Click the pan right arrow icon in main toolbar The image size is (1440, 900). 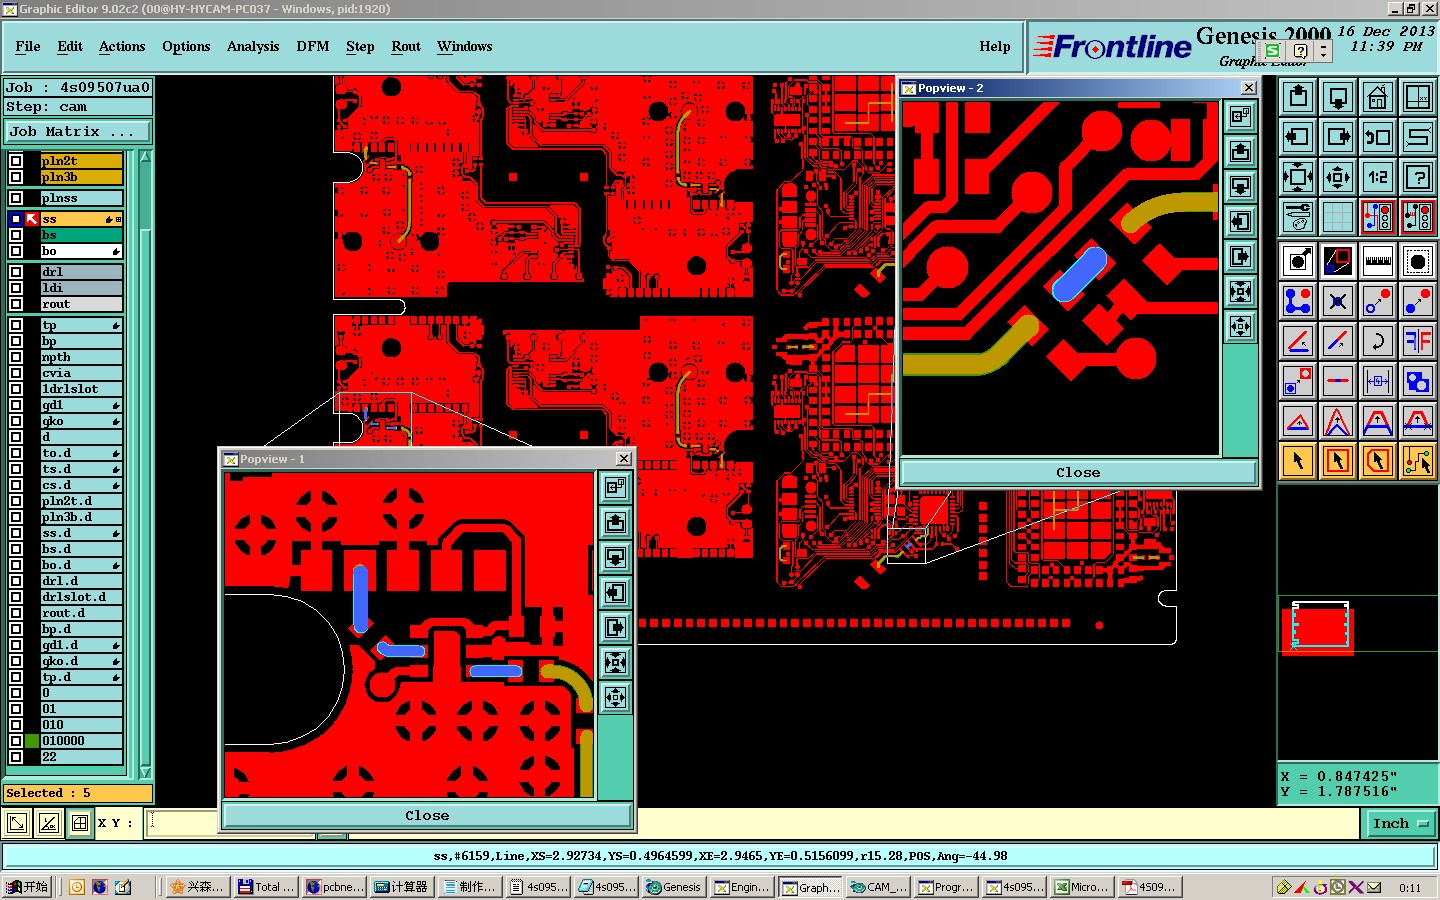click(1338, 137)
